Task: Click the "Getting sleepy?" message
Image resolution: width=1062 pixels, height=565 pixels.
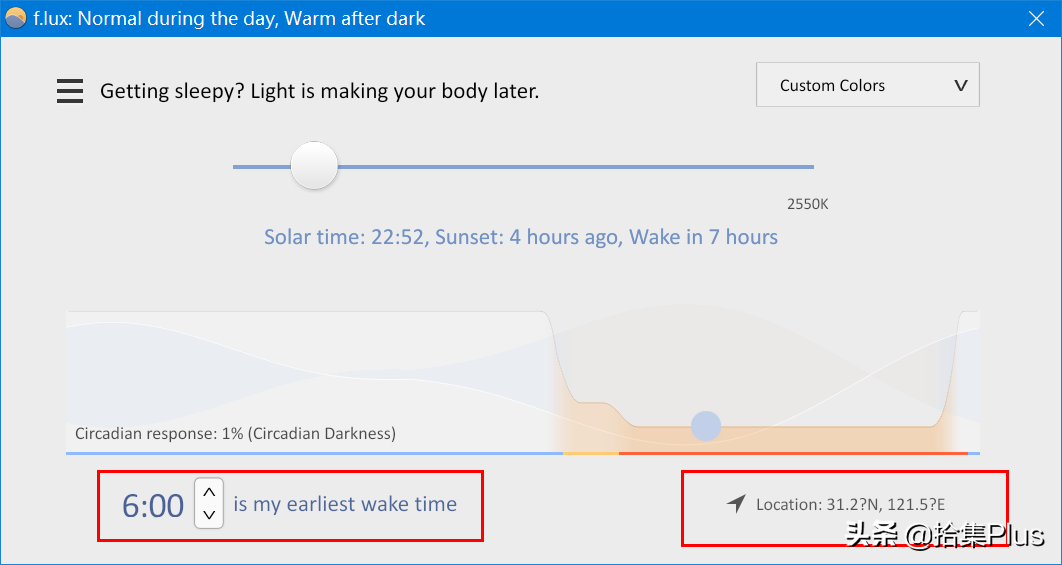Action: click(x=319, y=91)
